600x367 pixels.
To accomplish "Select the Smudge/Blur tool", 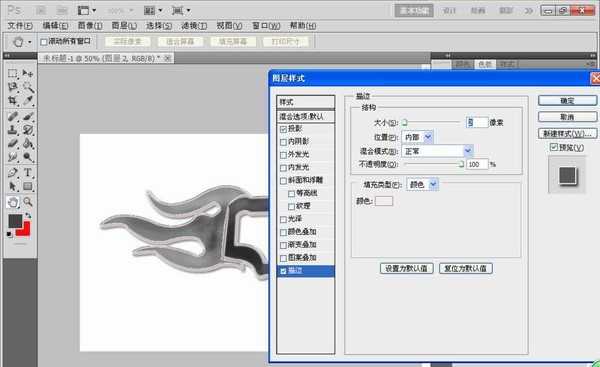I will click(x=13, y=157).
